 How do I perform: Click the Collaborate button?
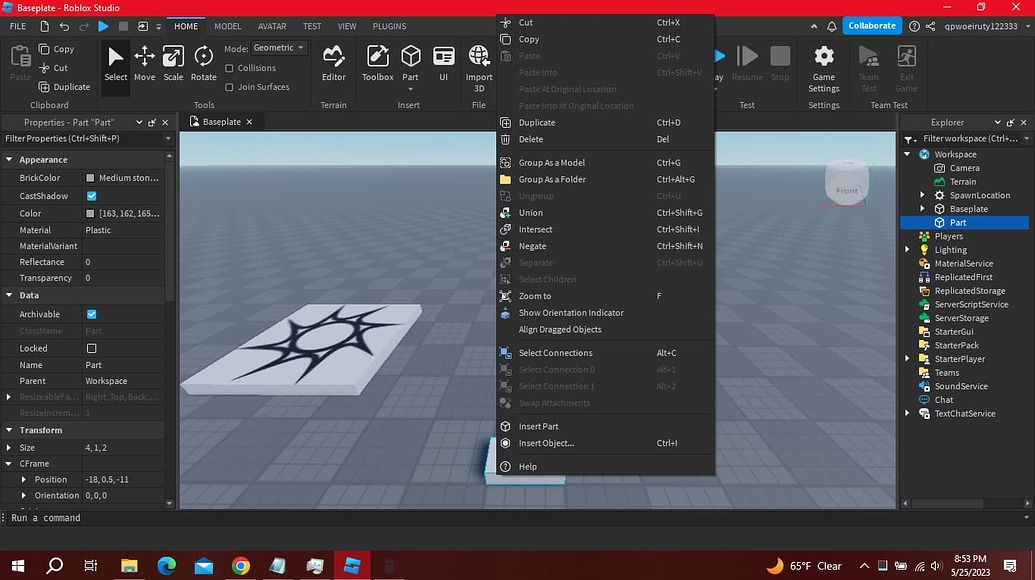pyautogui.click(x=871, y=25)
